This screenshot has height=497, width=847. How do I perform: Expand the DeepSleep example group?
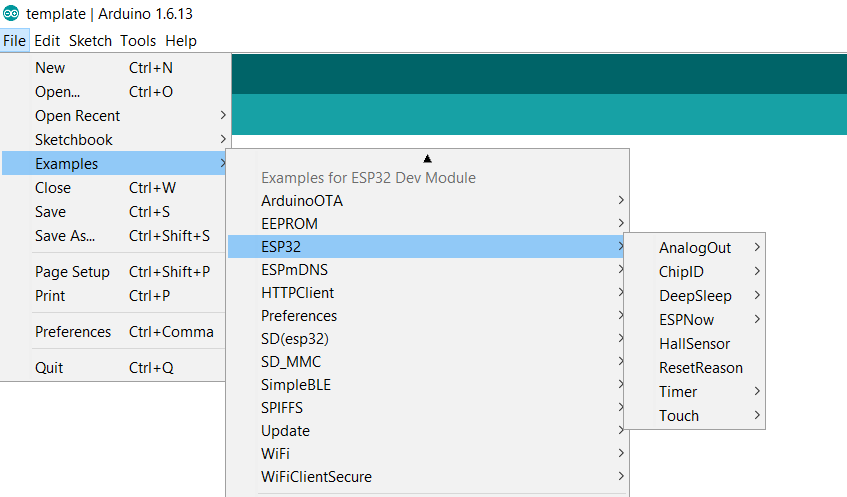pos(695,296)
